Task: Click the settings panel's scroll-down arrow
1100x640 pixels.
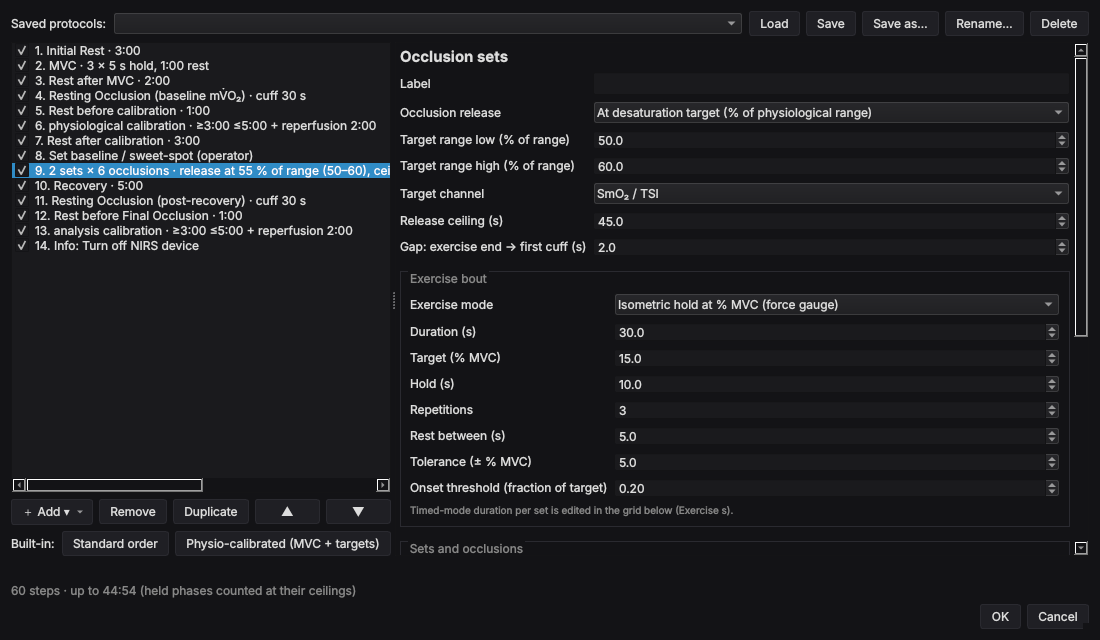Action: click(x=1081, y=548)
